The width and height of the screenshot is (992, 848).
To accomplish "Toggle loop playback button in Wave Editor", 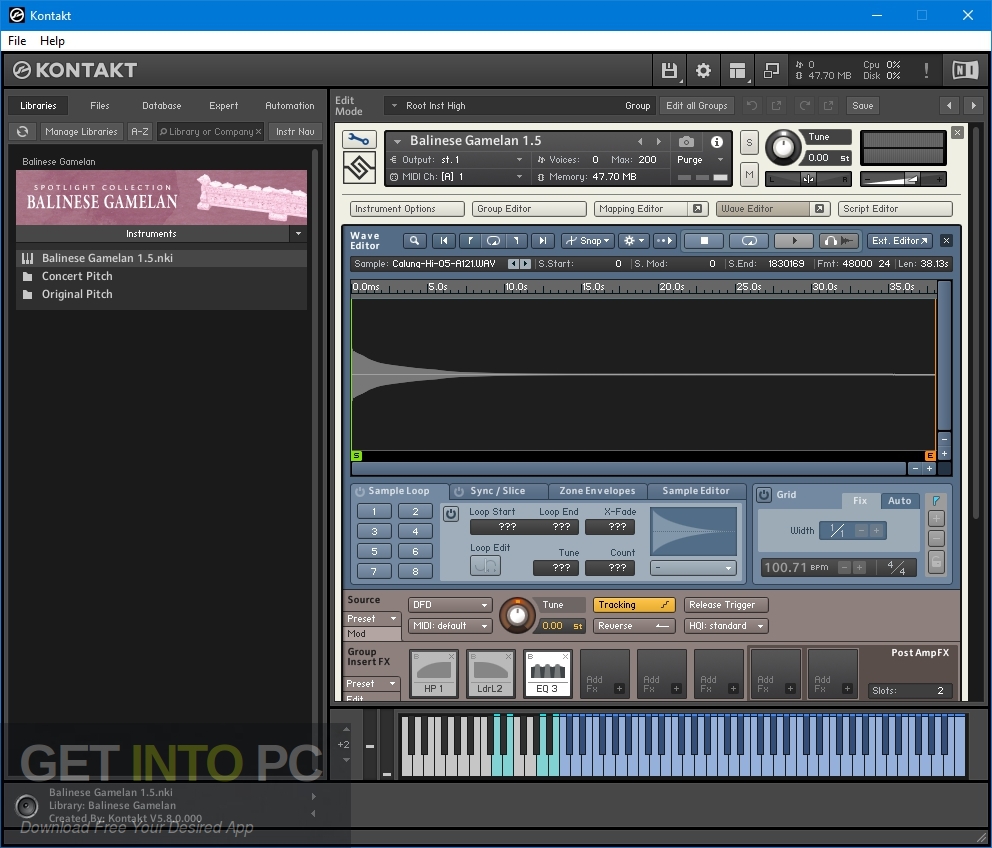I will [x=749, y=240].
